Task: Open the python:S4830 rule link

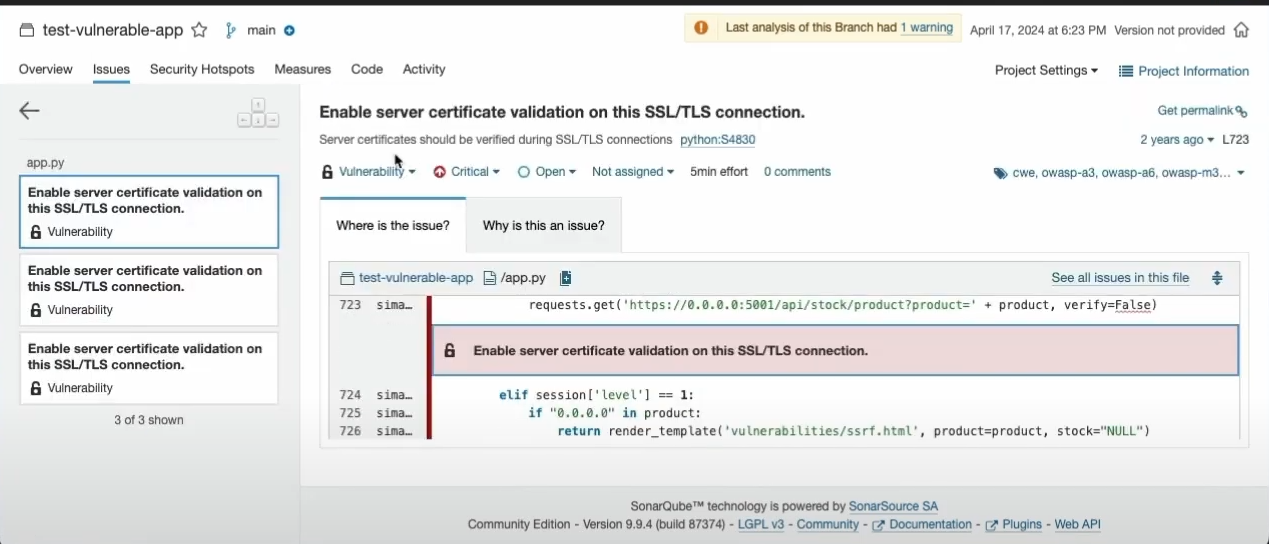Action: tap(718, 140)
